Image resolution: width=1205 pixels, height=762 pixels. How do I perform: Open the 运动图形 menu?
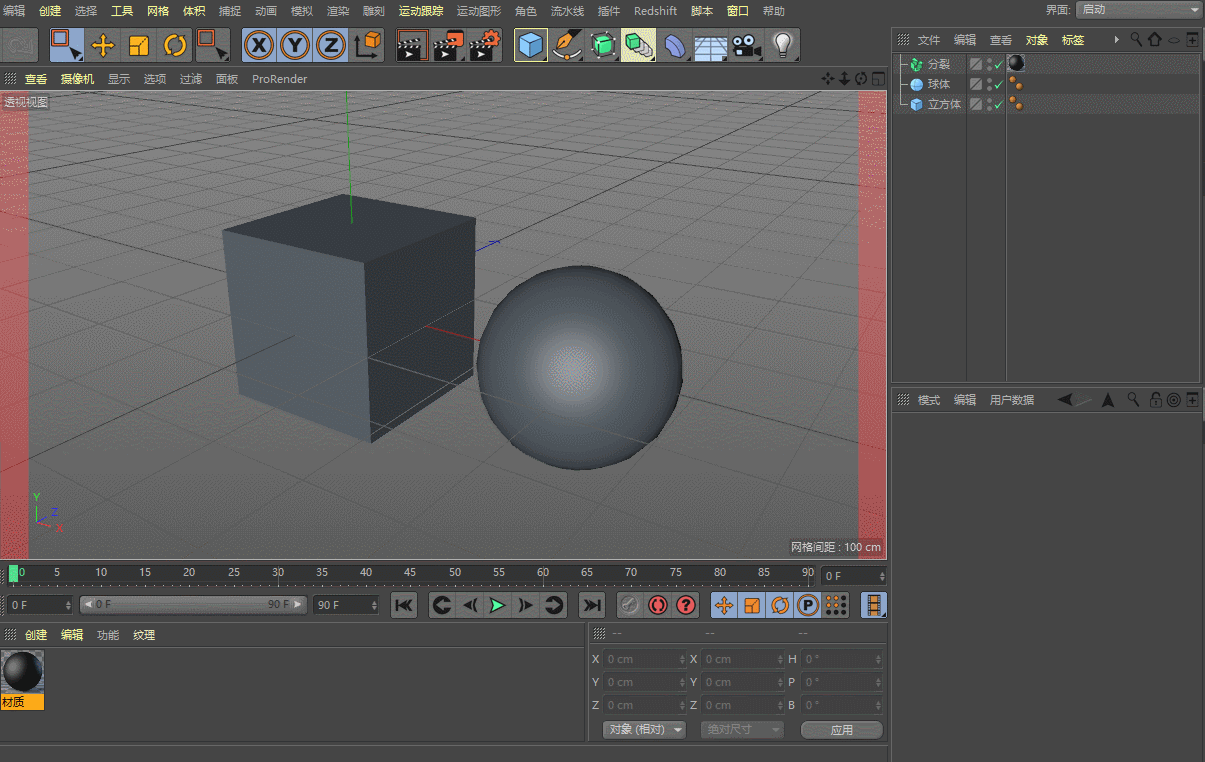pos(478,11)
